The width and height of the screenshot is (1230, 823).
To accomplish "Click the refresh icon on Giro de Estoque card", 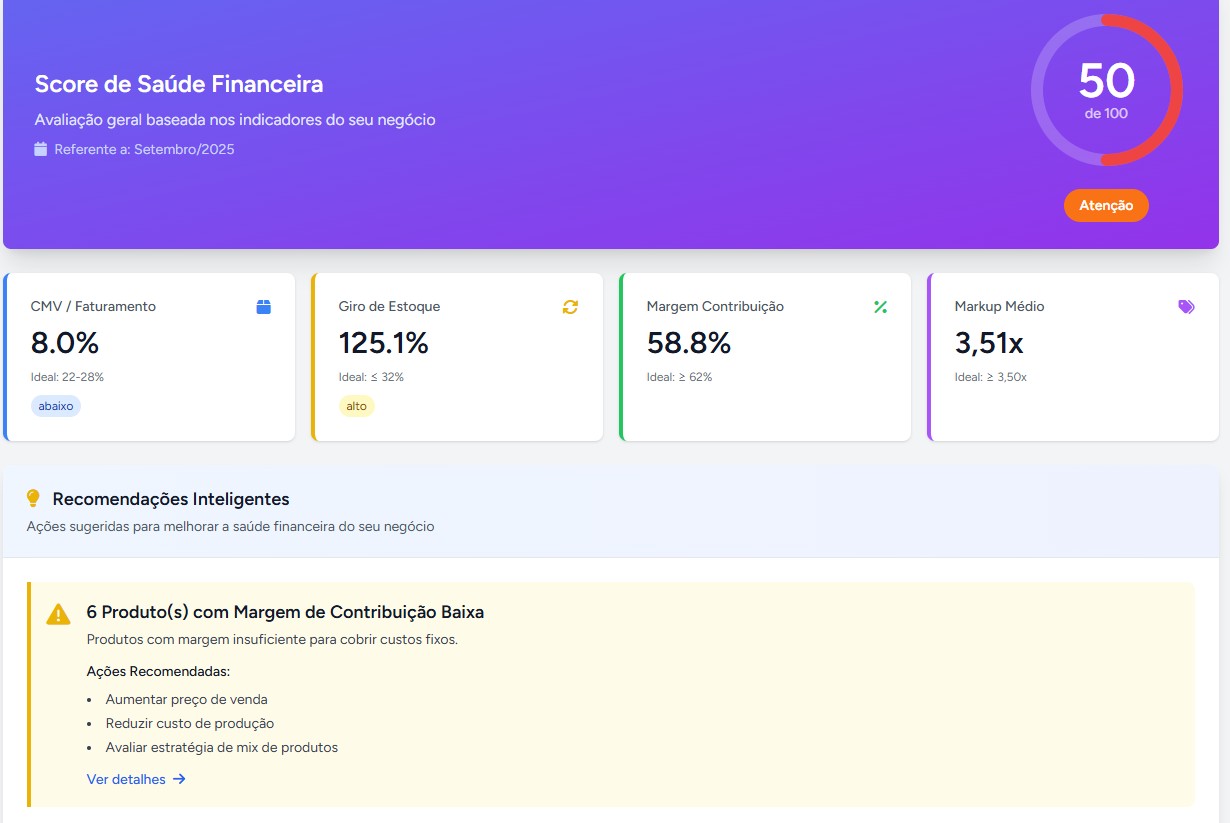I will pos(570,307).
